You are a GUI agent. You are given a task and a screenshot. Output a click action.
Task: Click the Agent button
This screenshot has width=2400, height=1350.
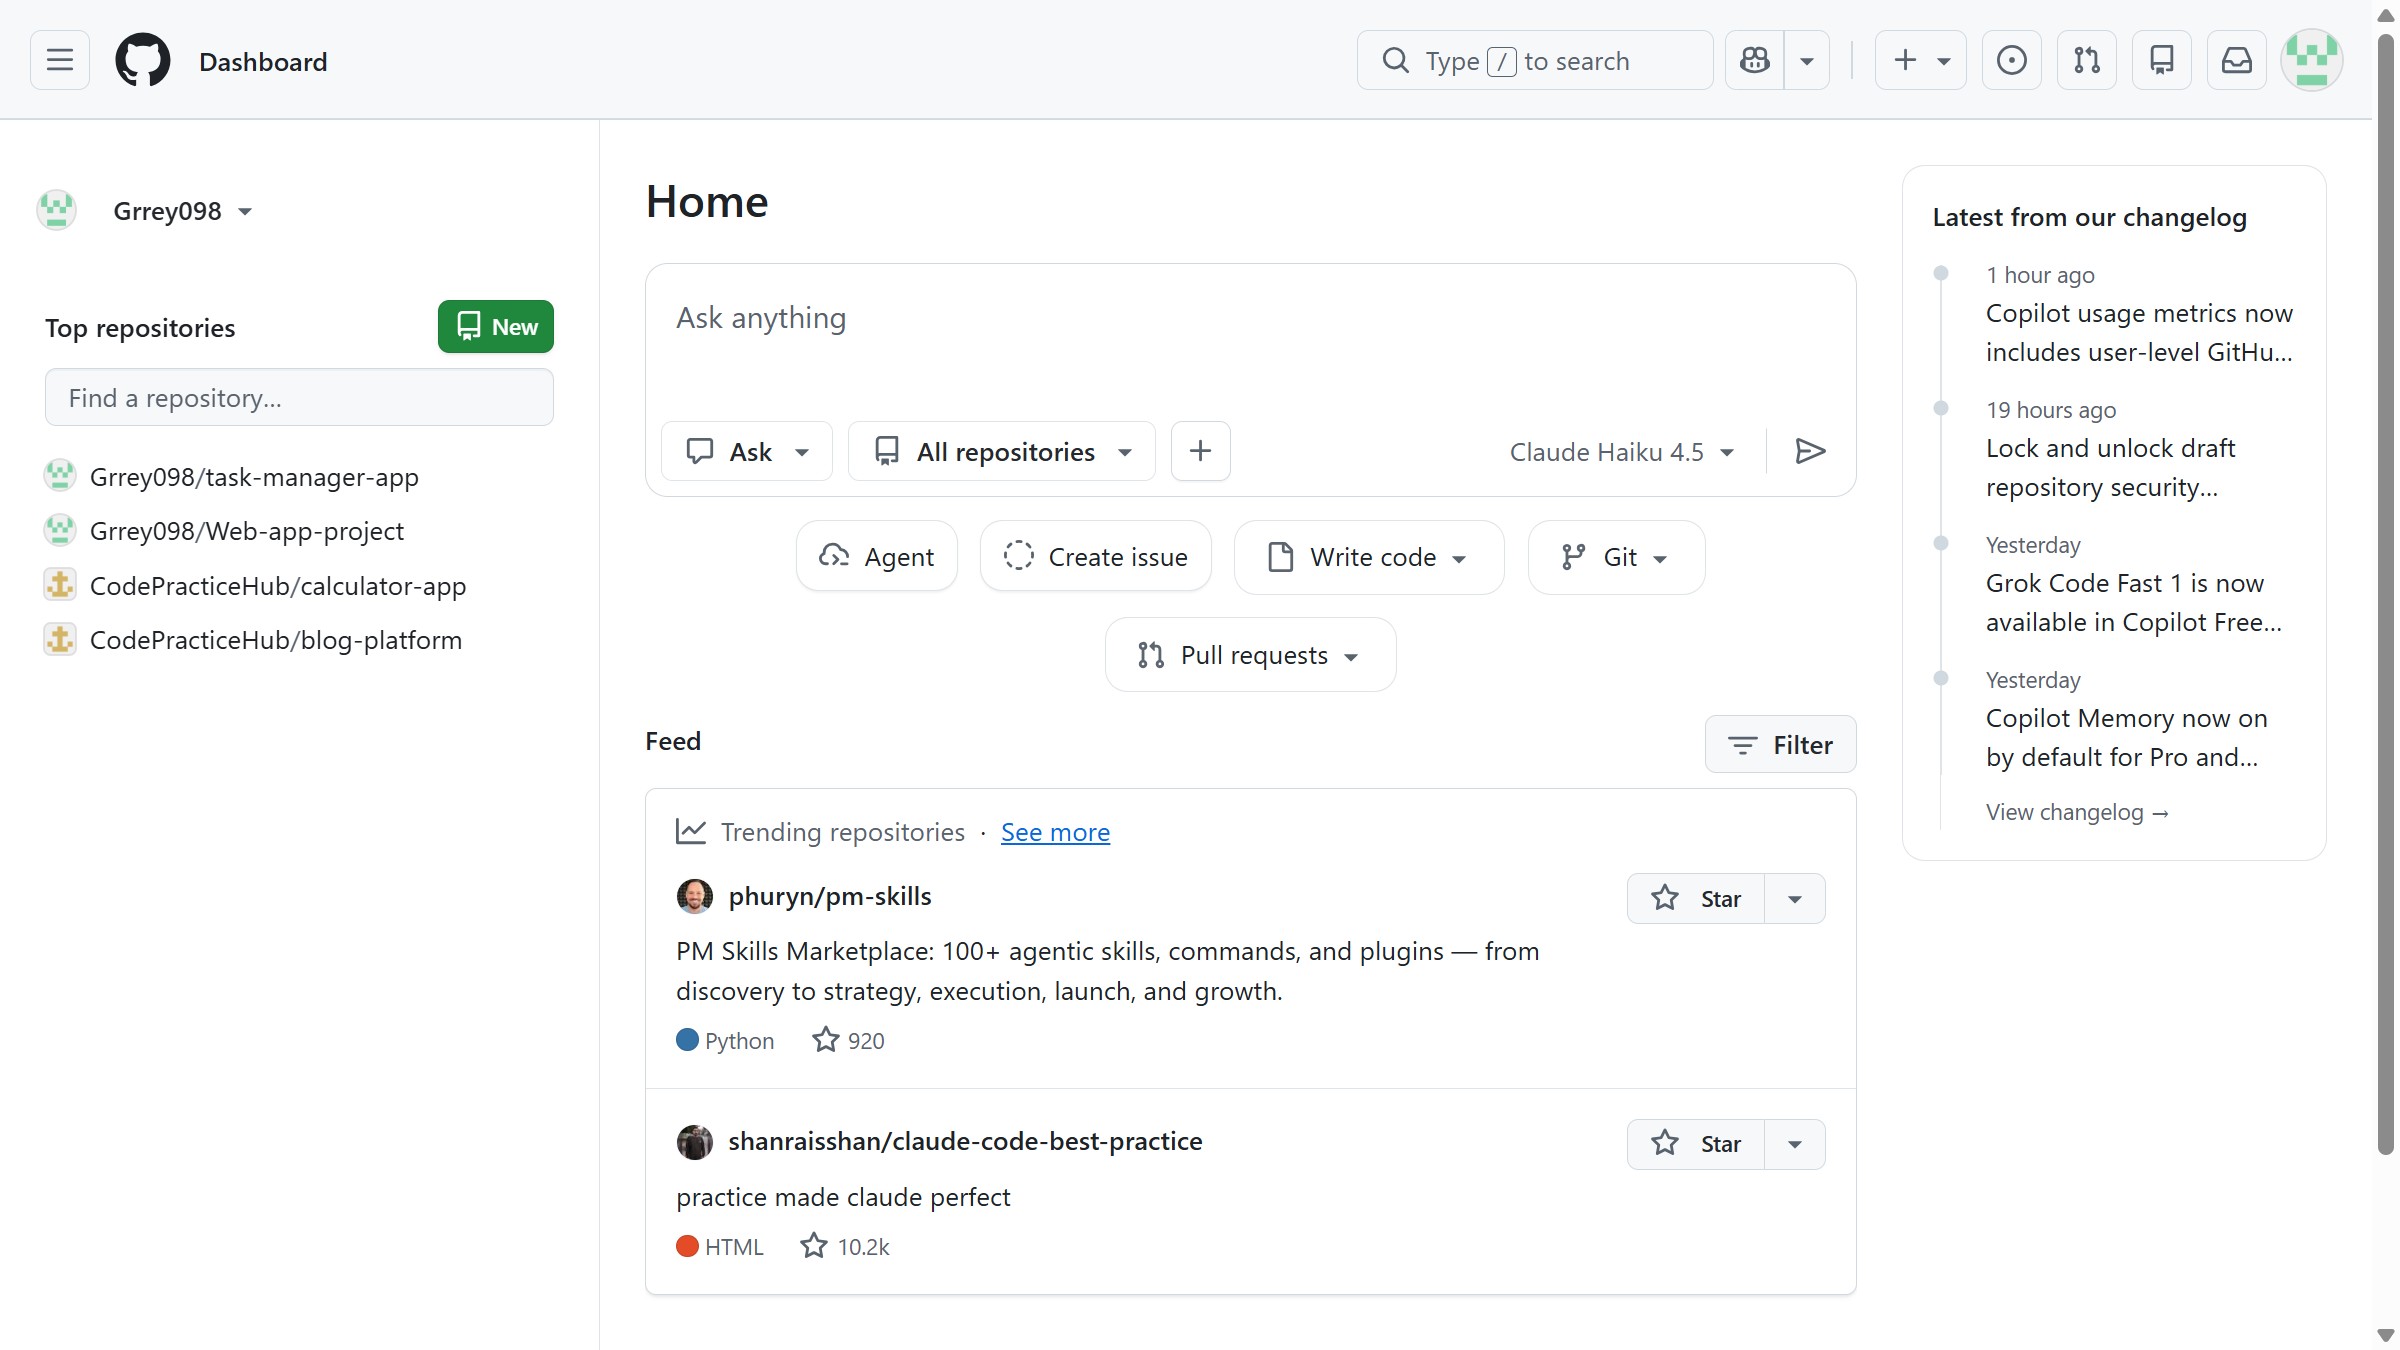click(x=877, y=556)
